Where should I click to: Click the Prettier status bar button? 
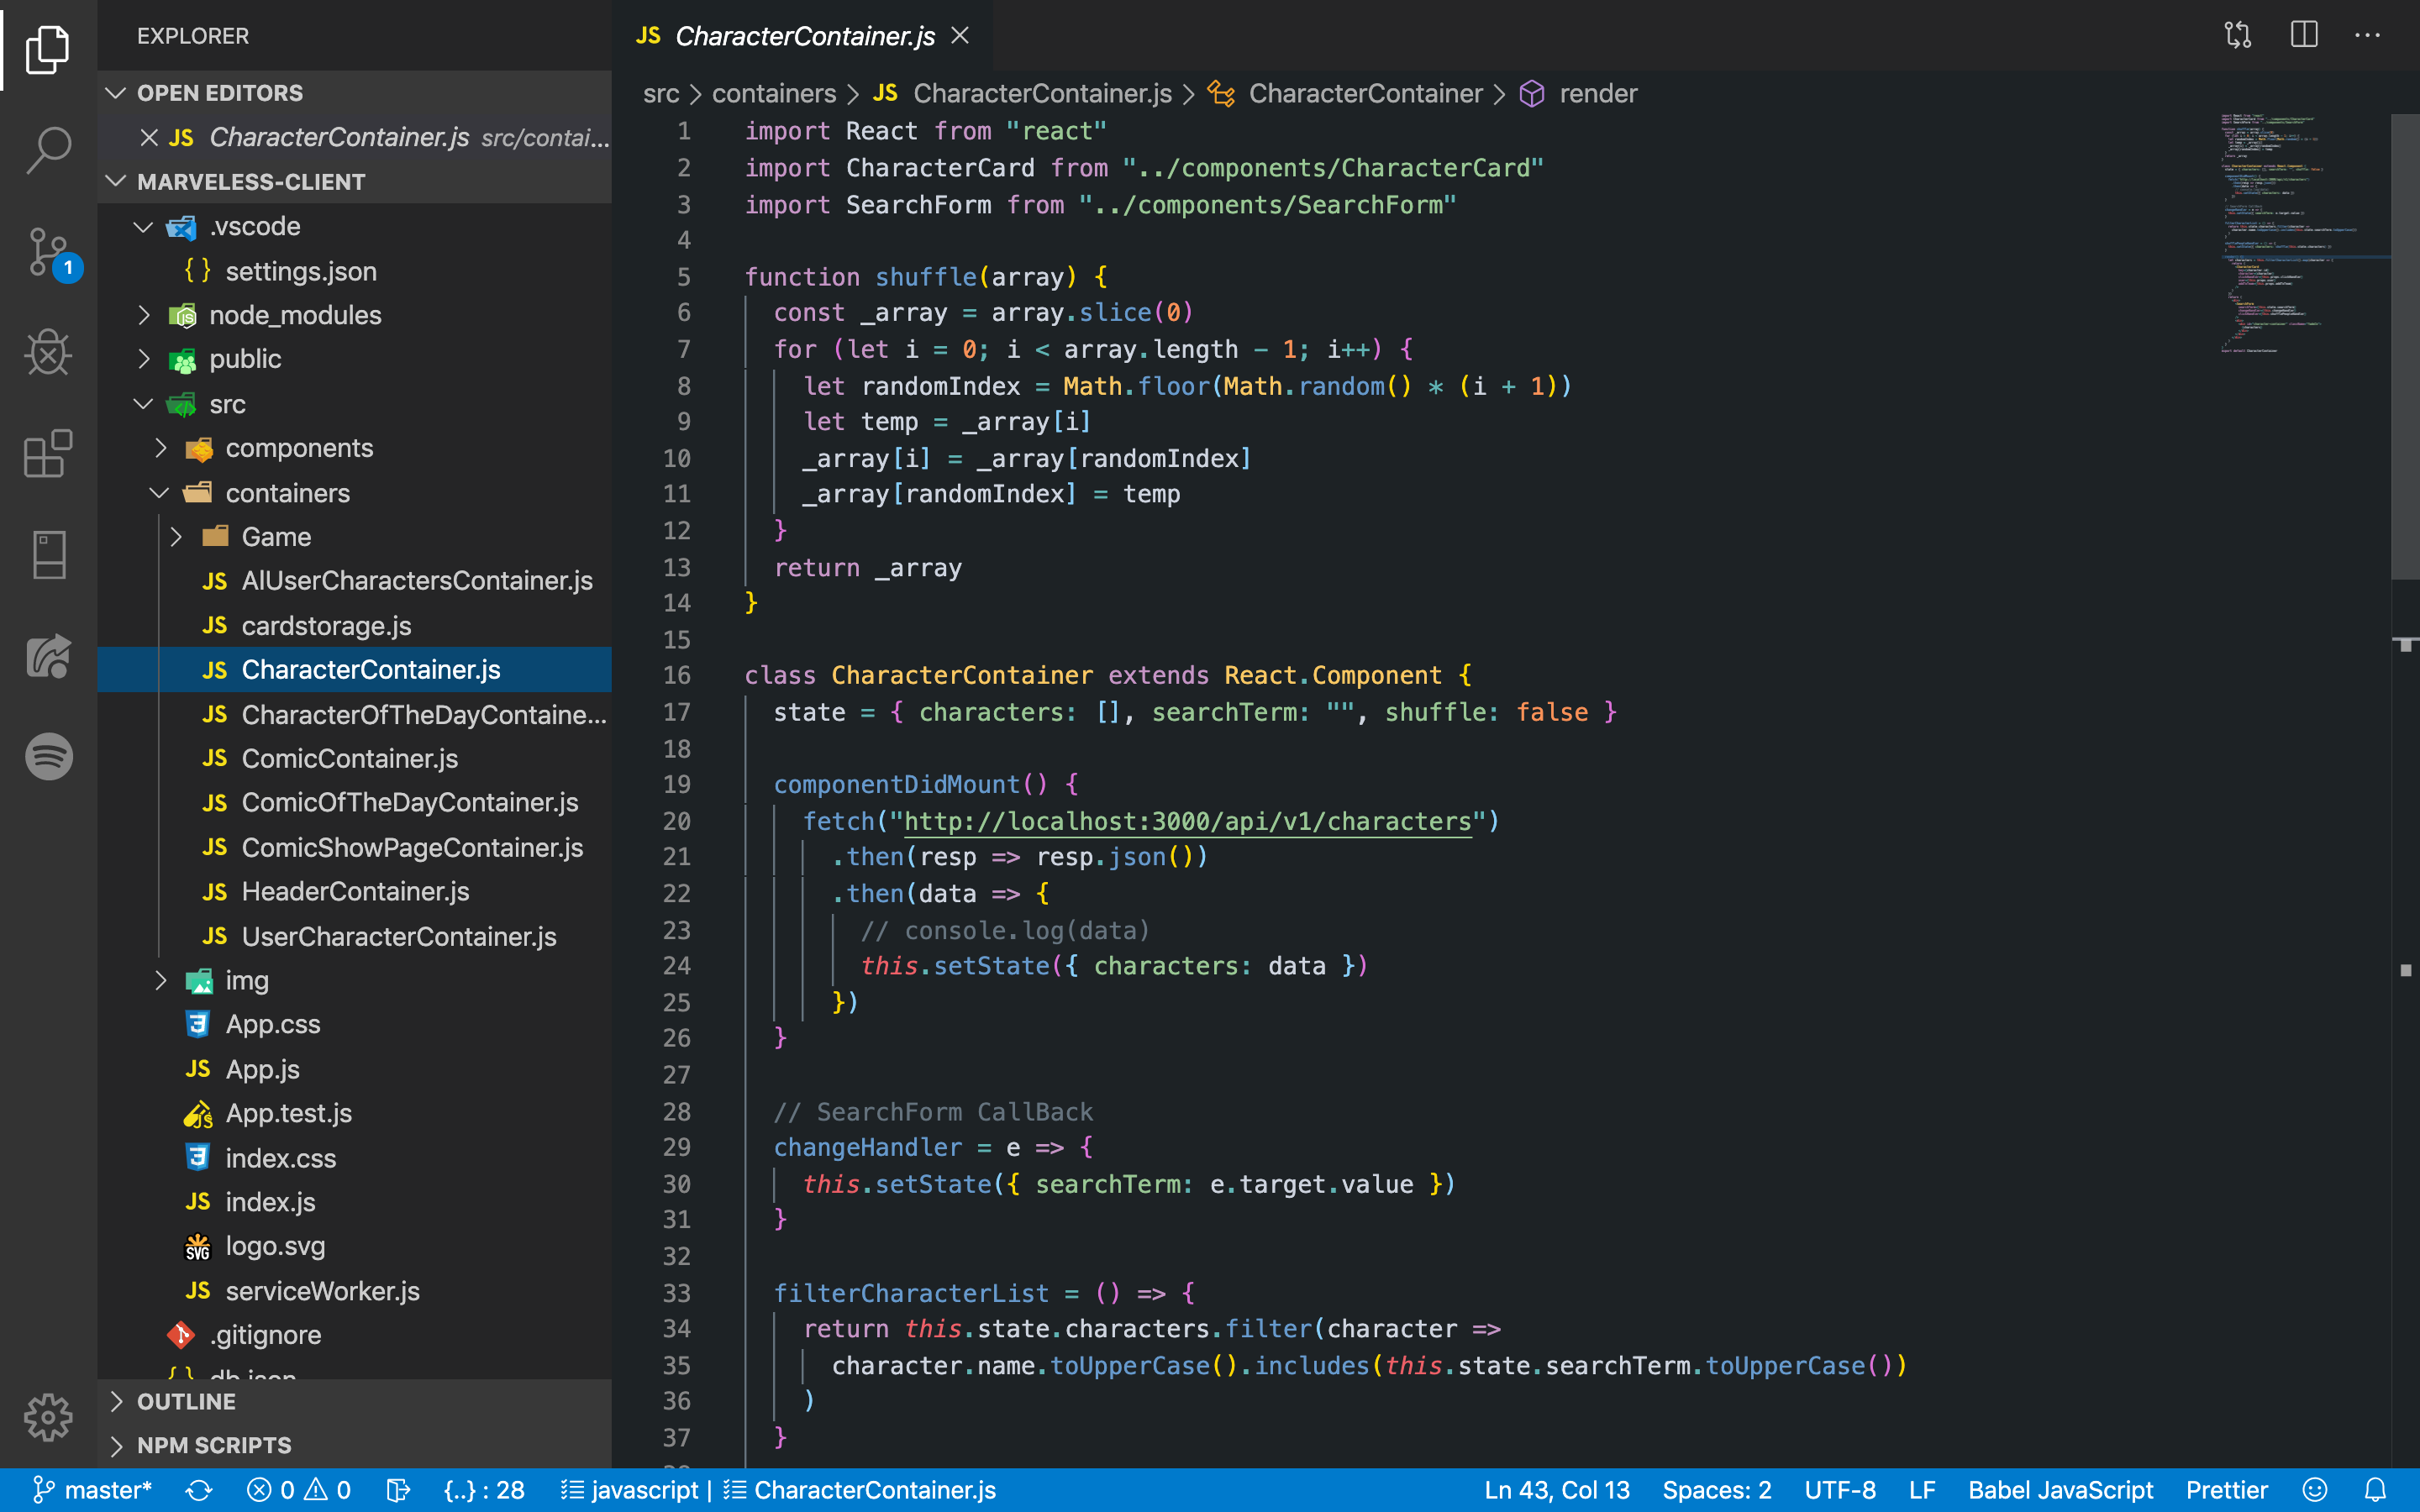[x=2226, y=1490]
